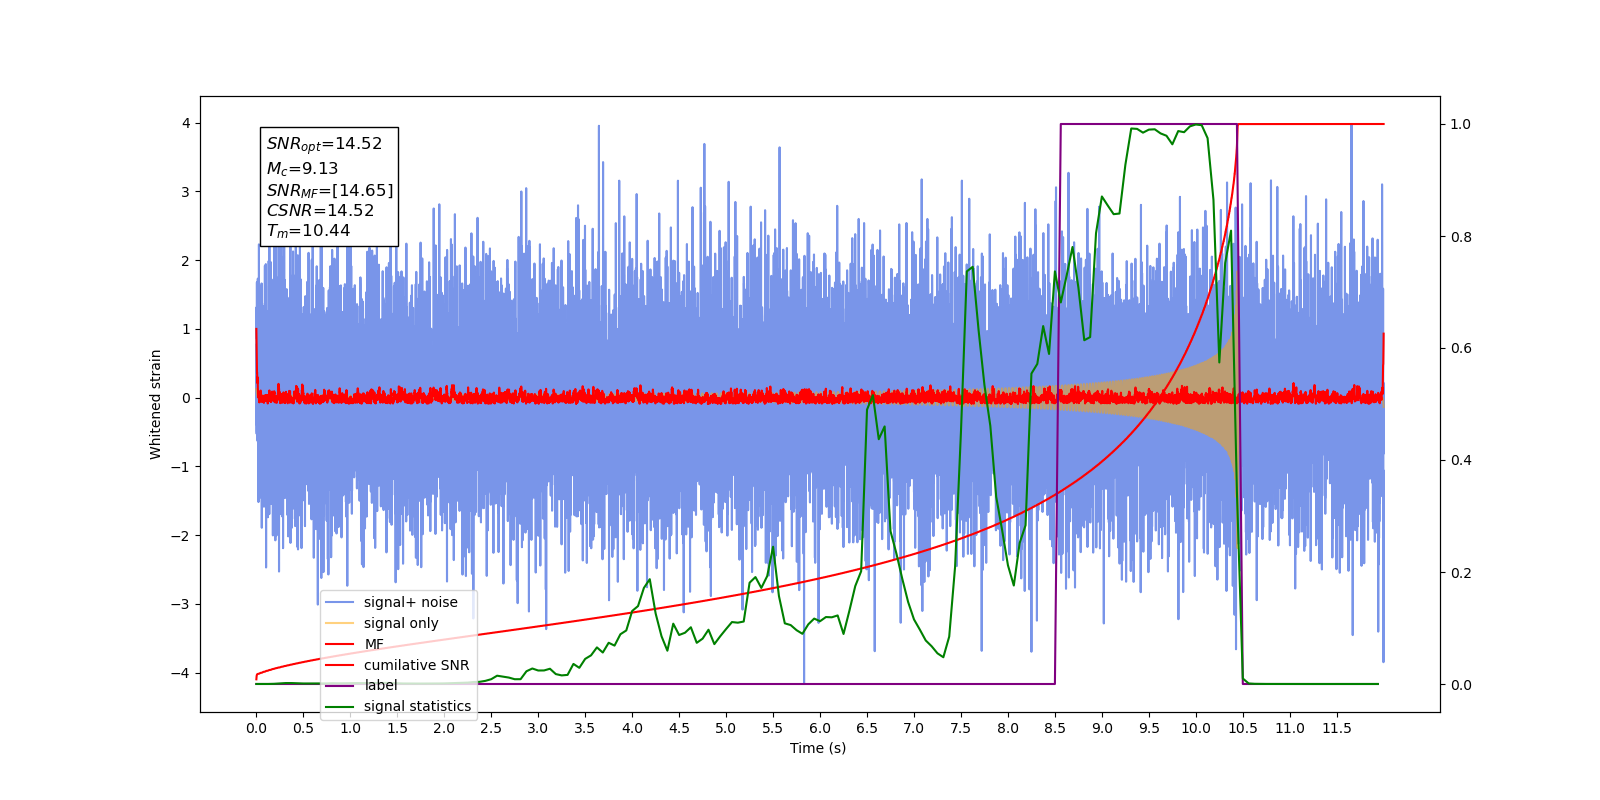This screenshot has width=1600, height=800.
Task: Click the x-axis tick label 4.0
Action: [632, 728]
